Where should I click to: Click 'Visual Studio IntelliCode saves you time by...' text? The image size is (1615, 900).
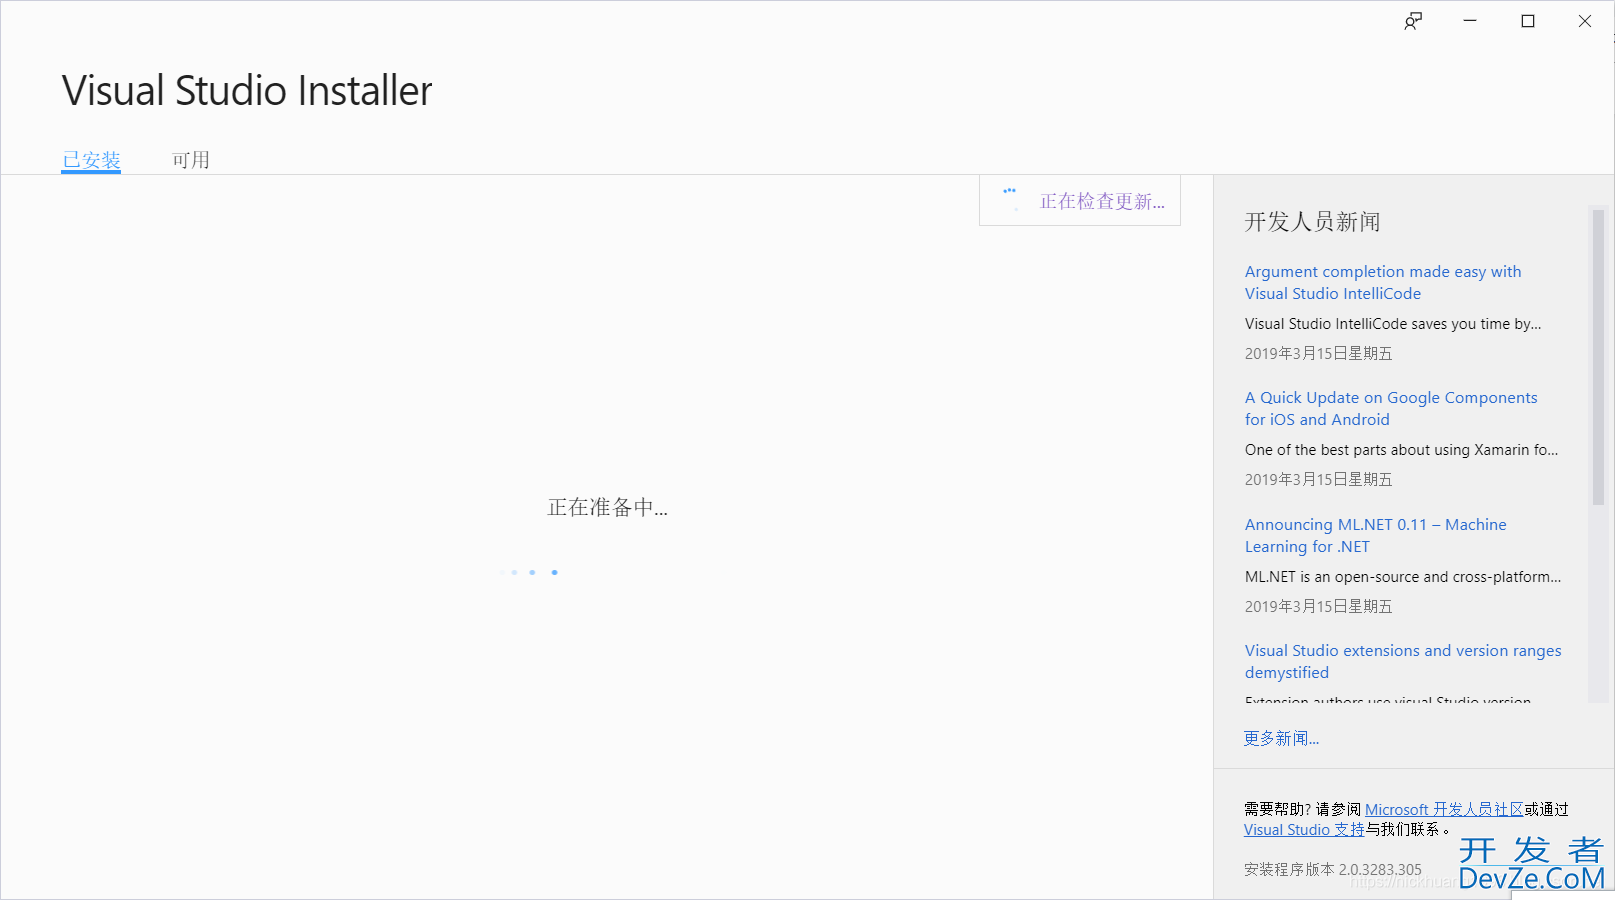coord(1393,324)
